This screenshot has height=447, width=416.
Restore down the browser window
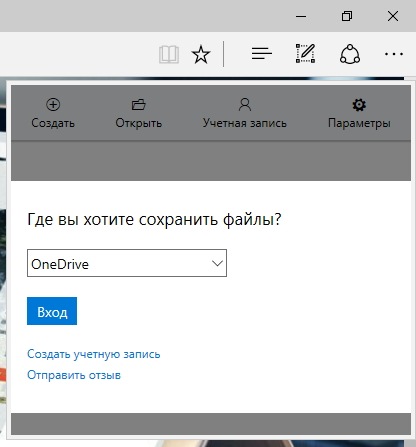347,16
